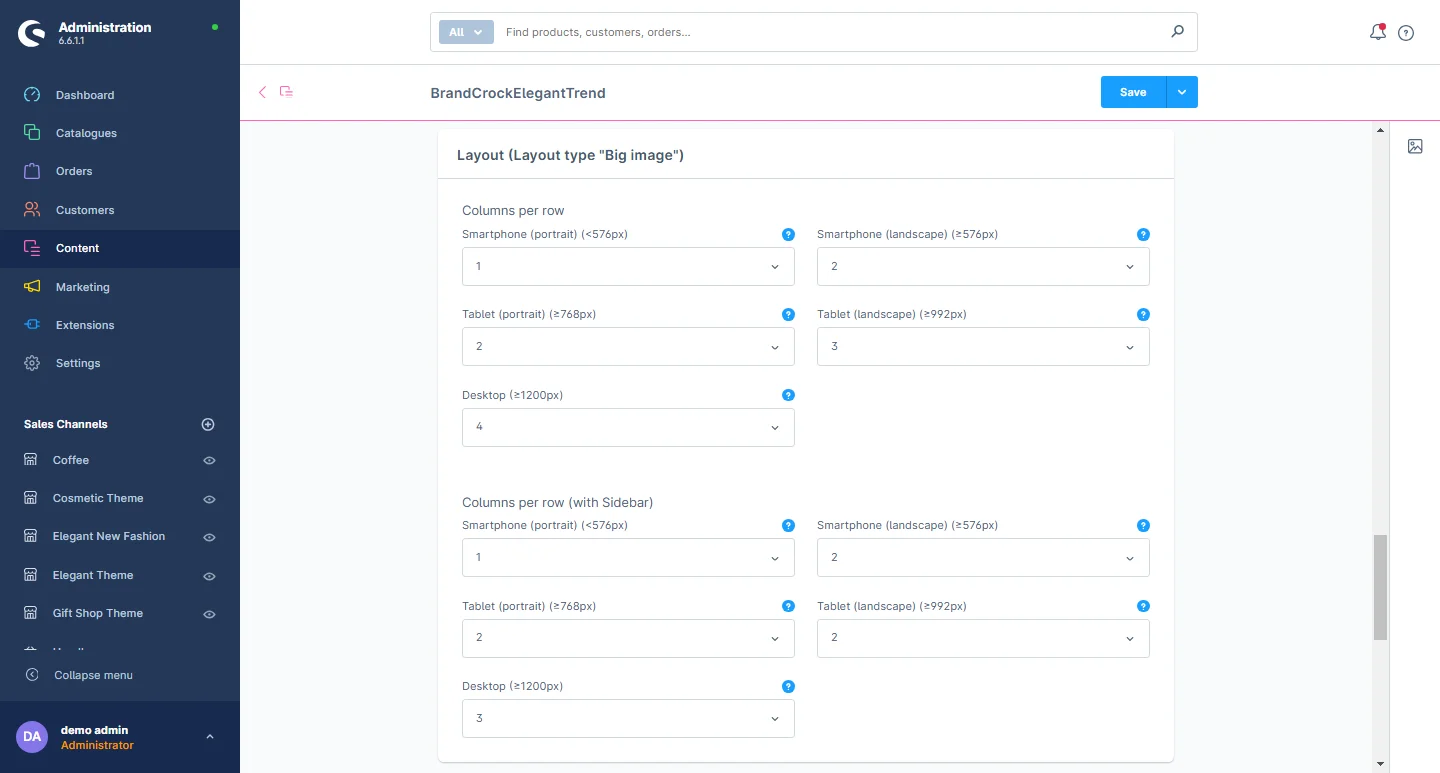Viewport: 1440px width, 773px height.
Task: Collapse the sidebar menu
Action: pos(92,675)
